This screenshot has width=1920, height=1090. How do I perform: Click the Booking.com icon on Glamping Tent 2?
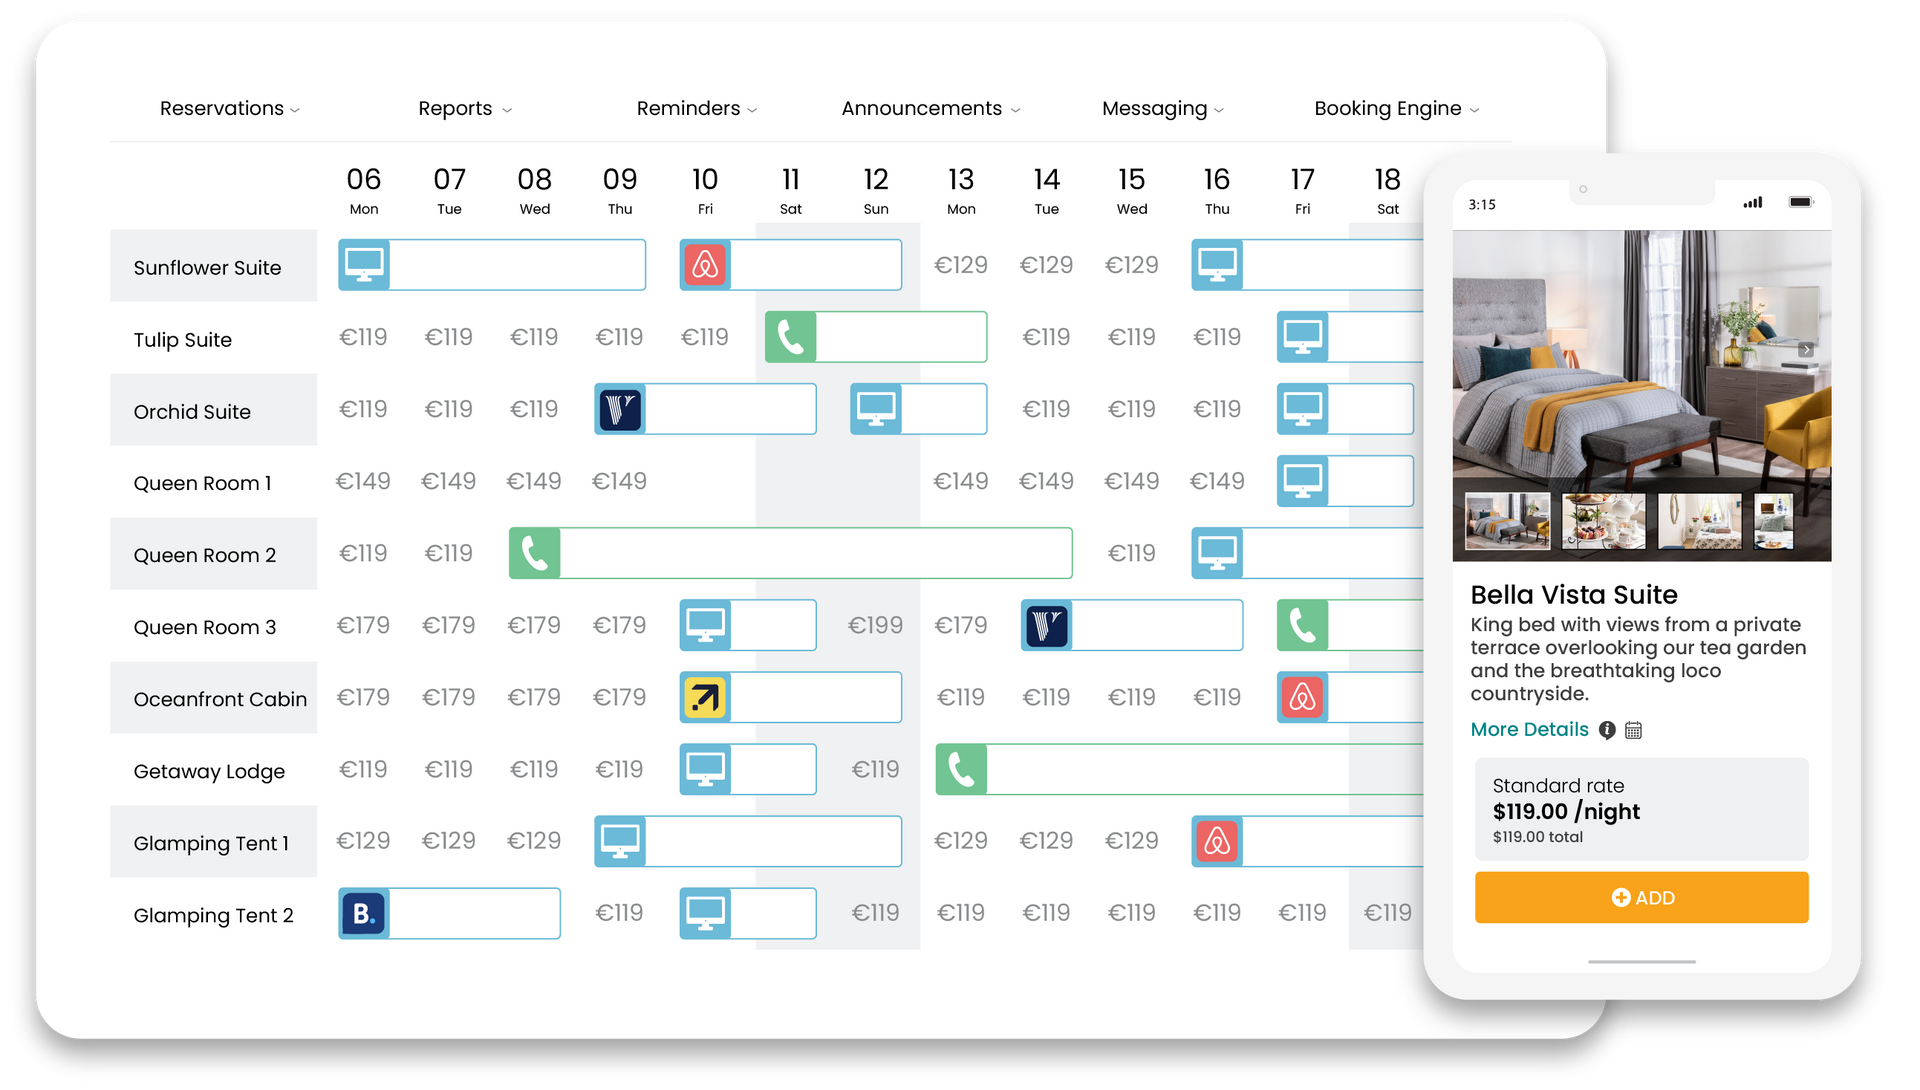364,913
